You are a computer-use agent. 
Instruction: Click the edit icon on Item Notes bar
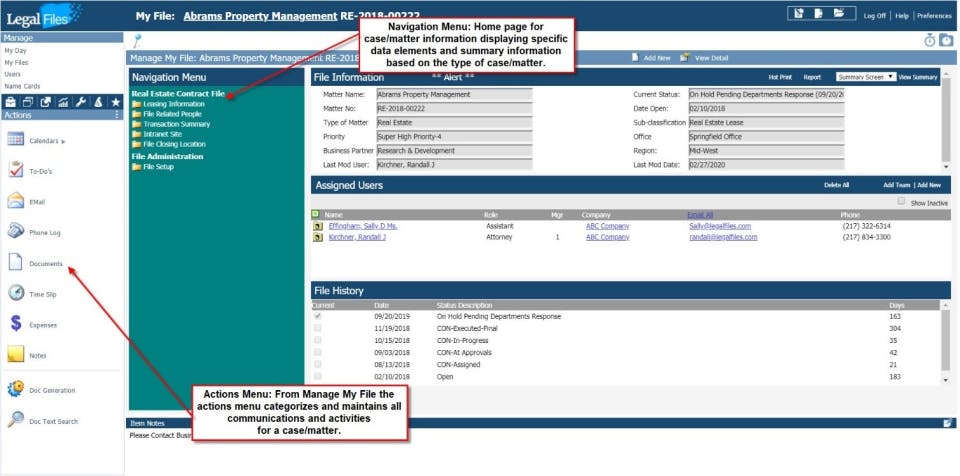[x=948, y=423]
